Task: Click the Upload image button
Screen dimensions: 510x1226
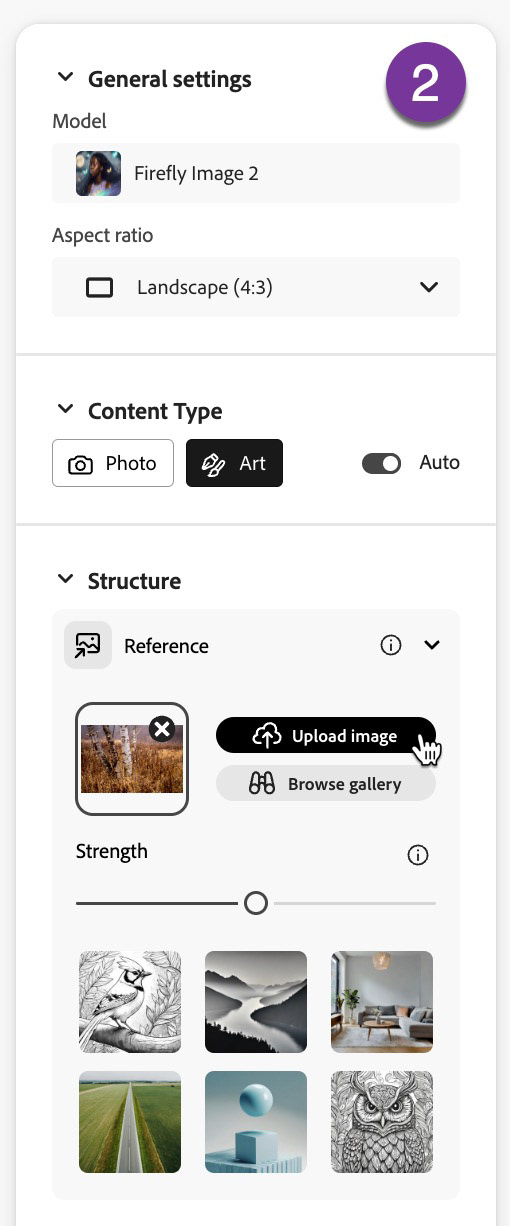Action: (x=326, y=735)
